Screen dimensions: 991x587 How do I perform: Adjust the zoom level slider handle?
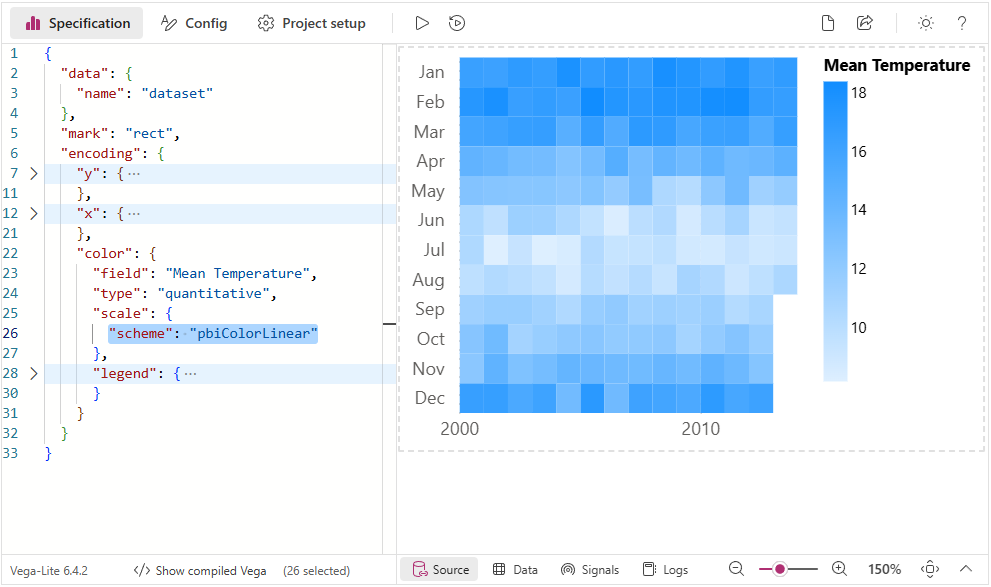pos(780,569)
